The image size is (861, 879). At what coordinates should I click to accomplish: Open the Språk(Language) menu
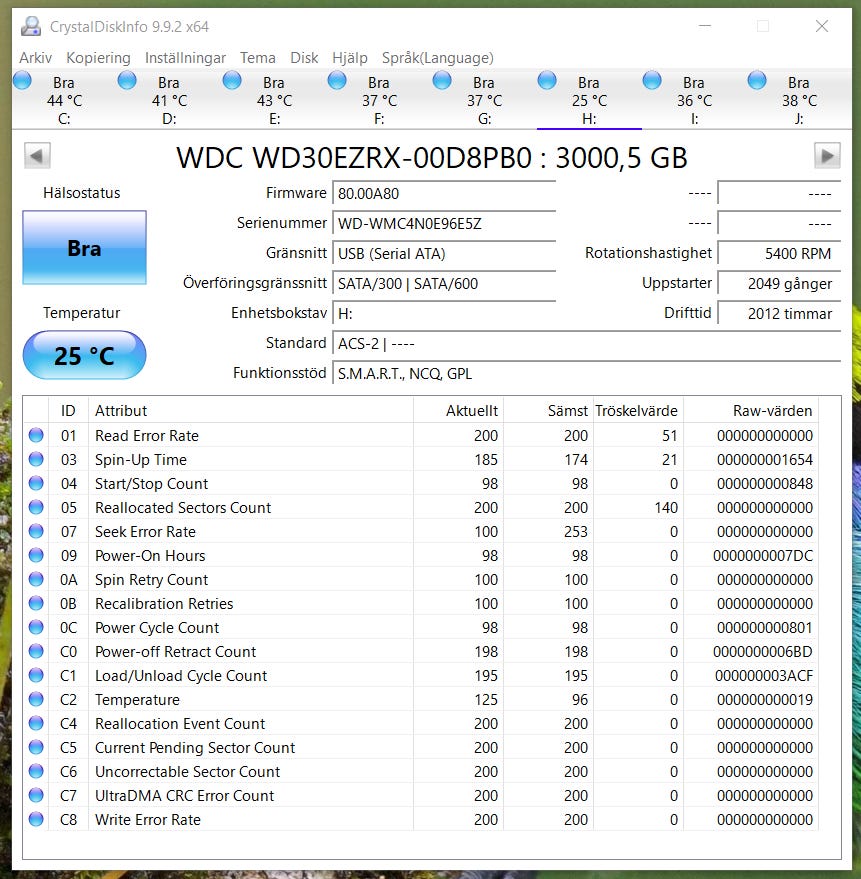438,58
